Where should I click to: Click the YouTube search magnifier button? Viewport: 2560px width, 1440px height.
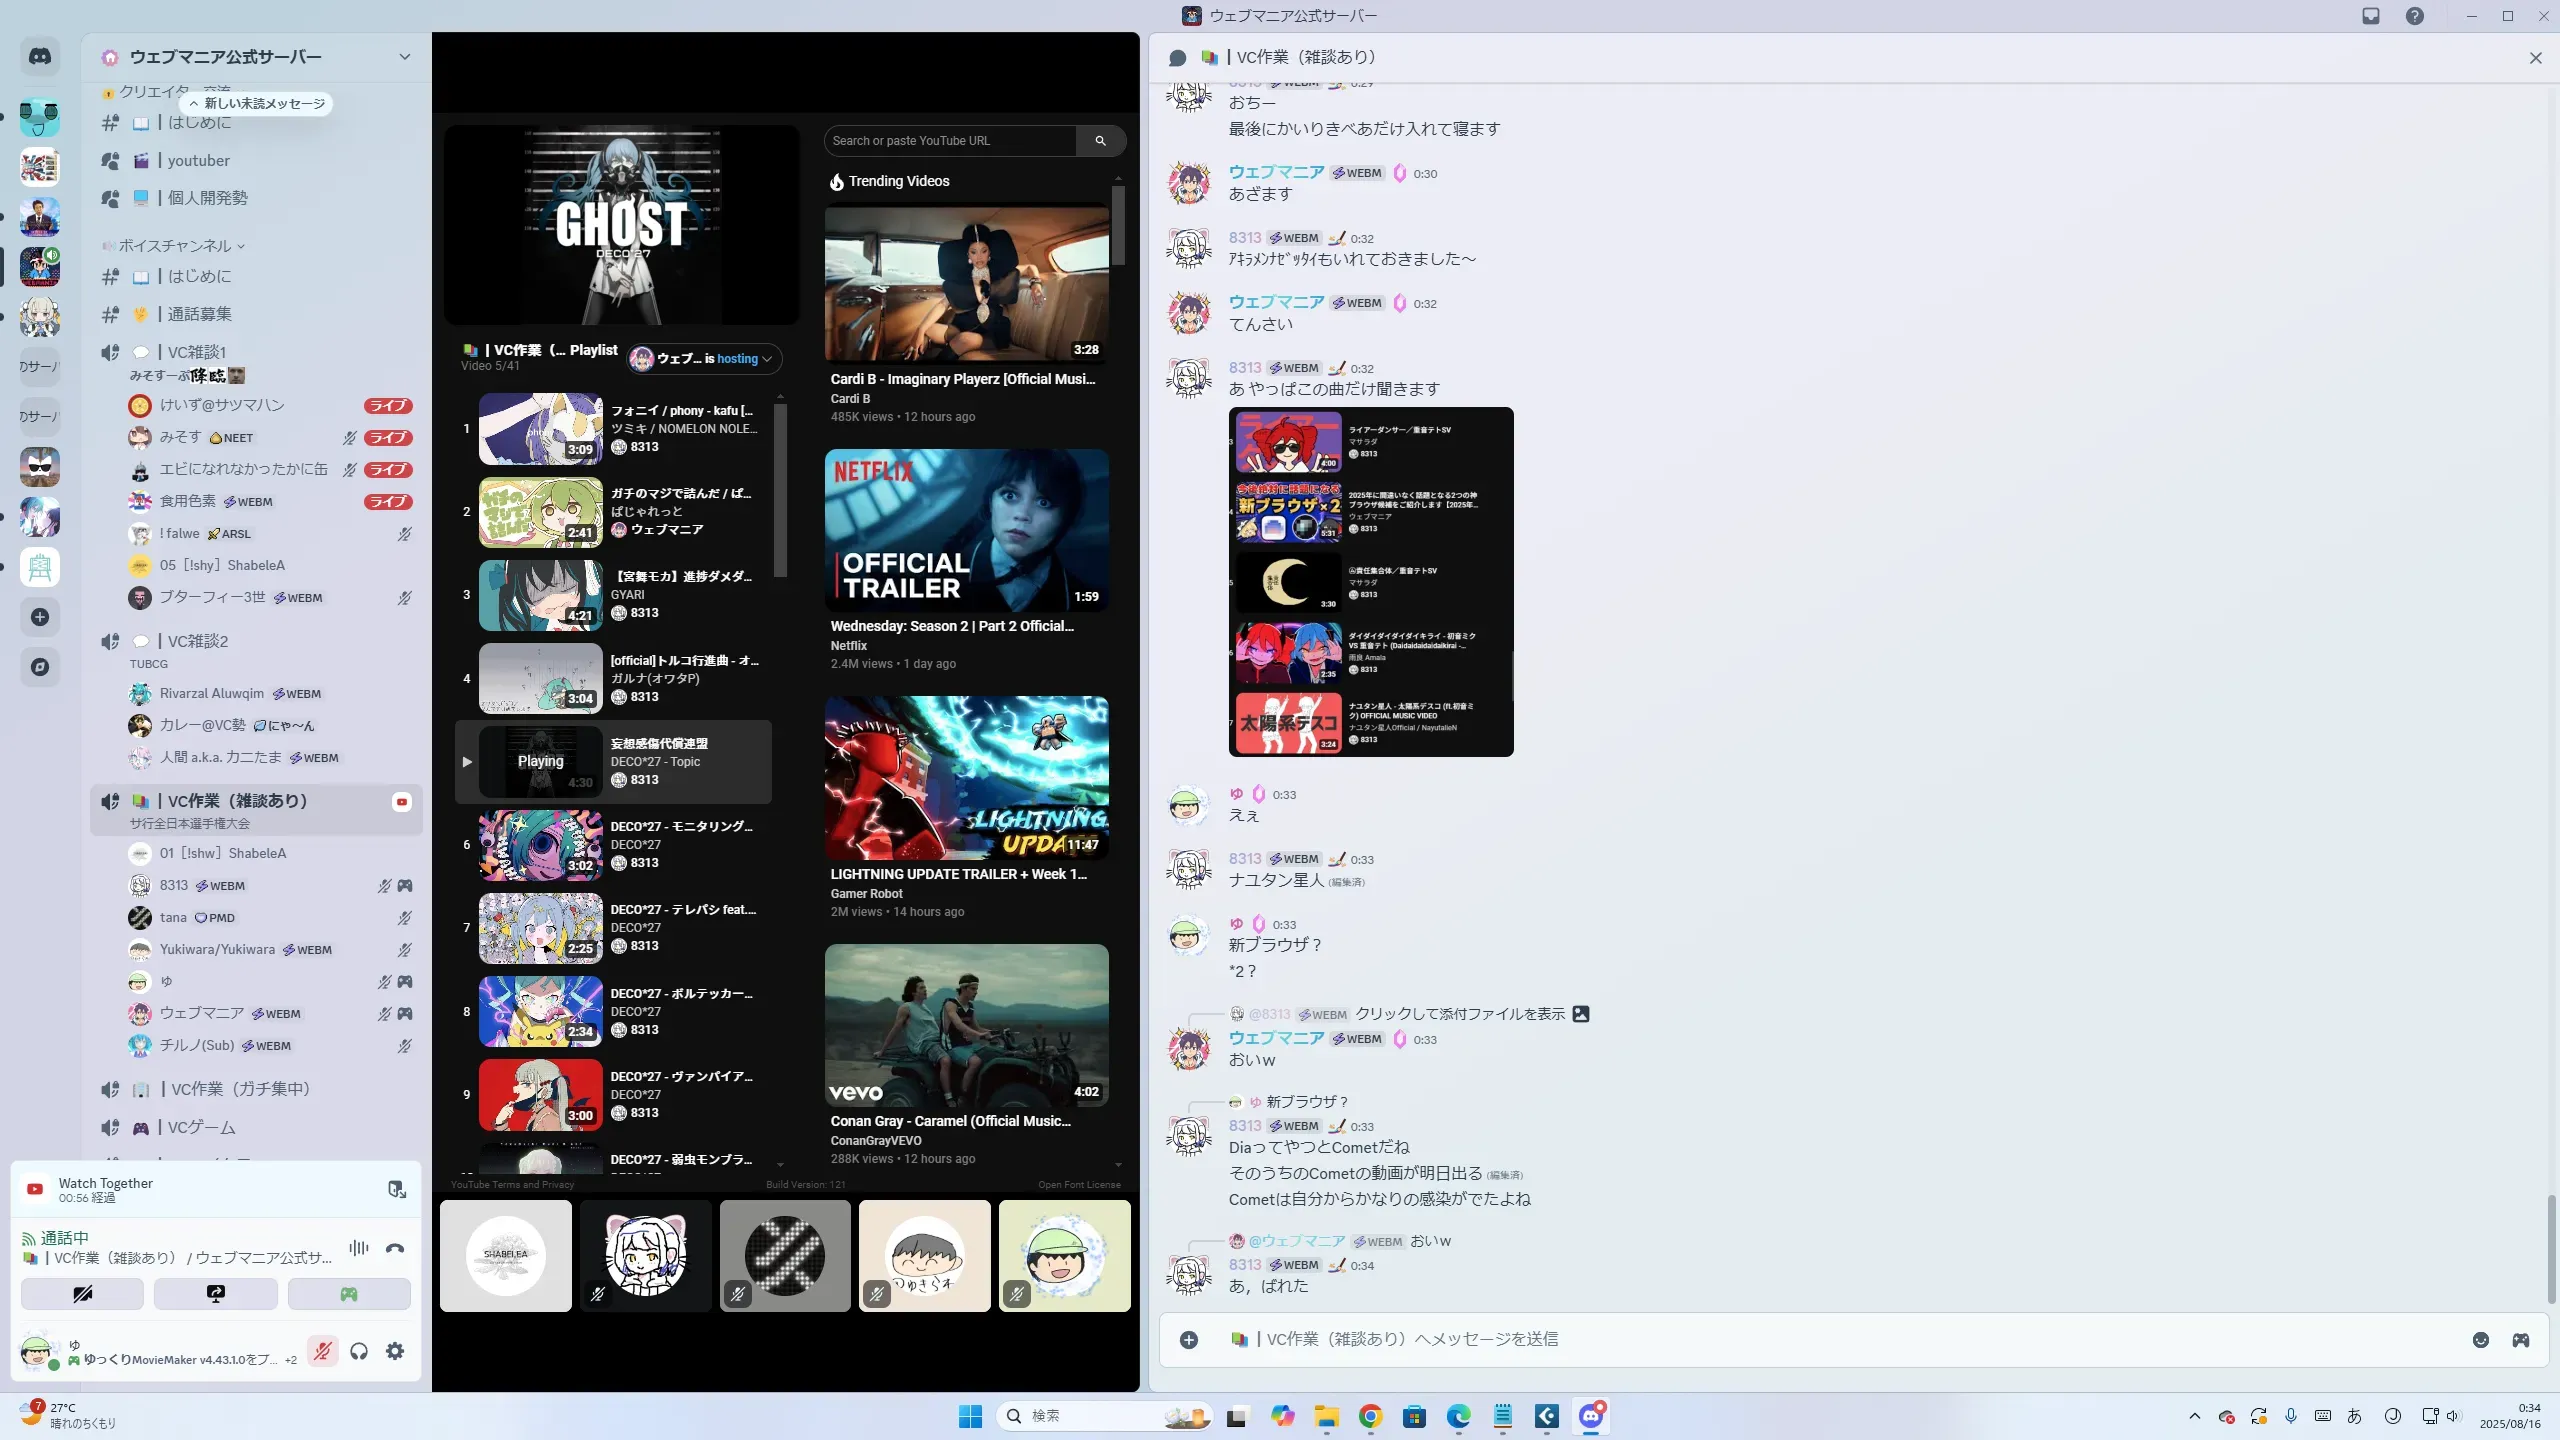[x=1100, y=141]
